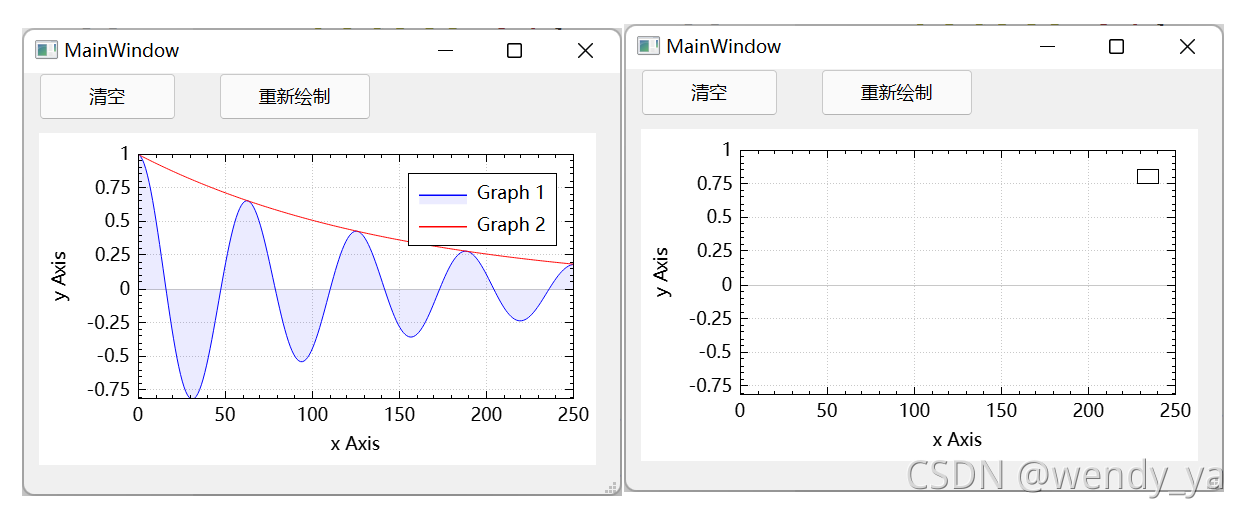
Task: Select Graph 1 legend entry
Action: (x=481, y=193)
